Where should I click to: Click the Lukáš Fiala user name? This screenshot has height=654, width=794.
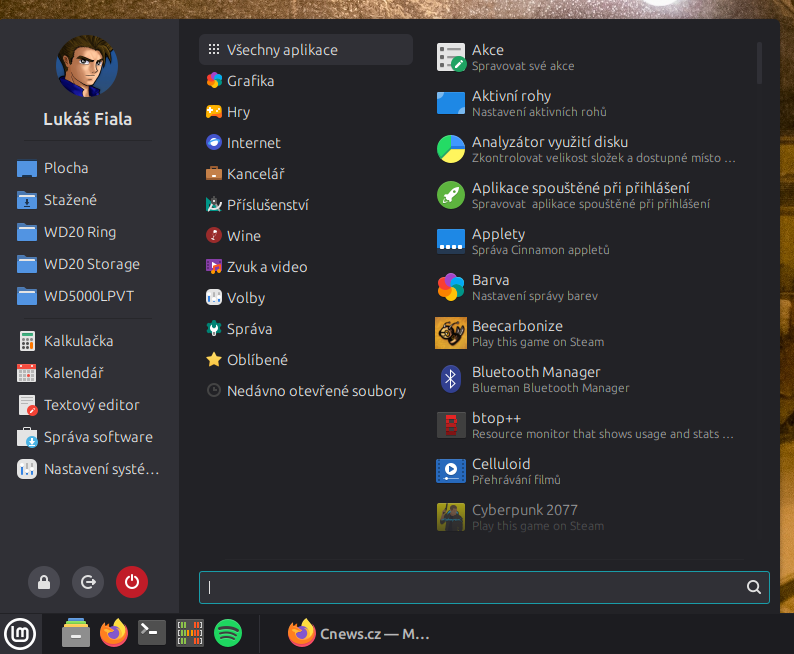[88, 119]
